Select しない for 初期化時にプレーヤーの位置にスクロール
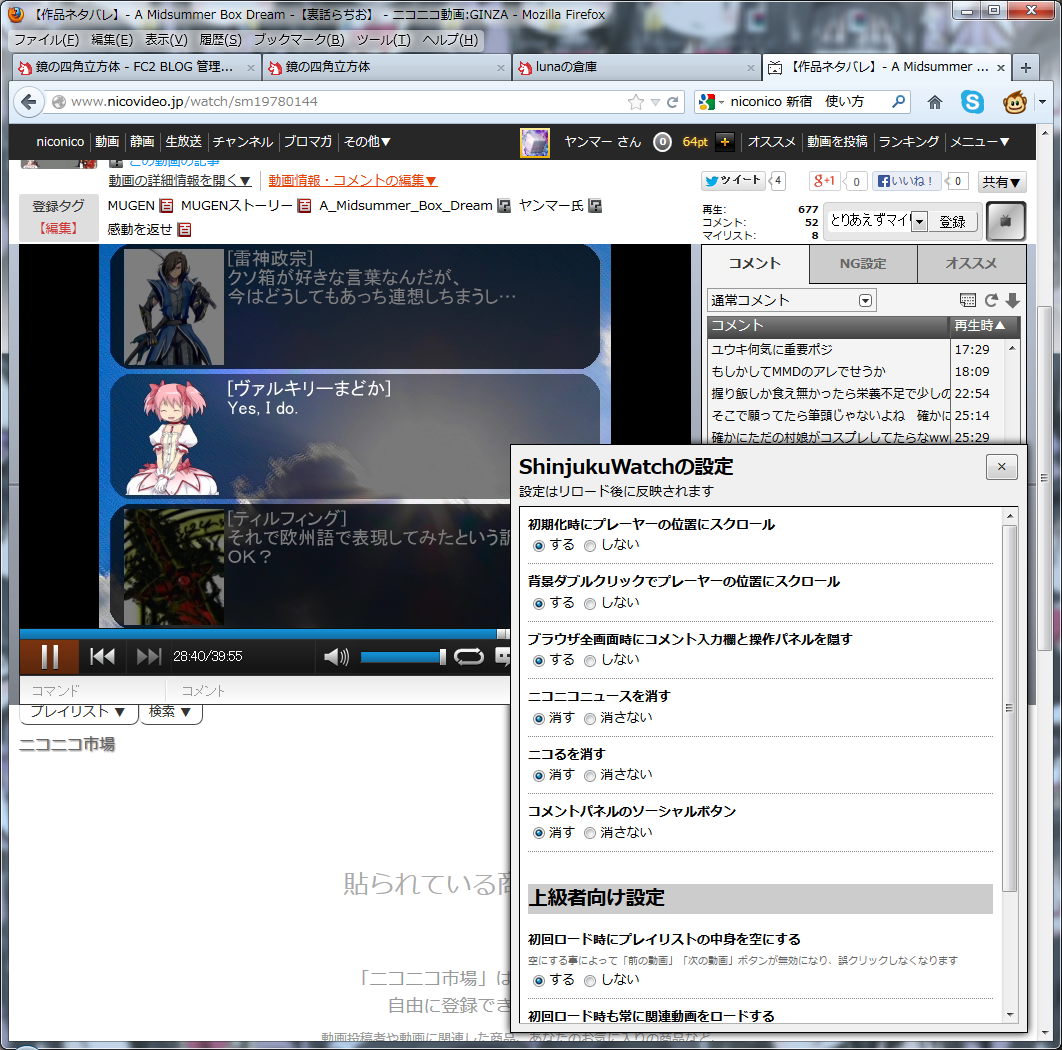 pos(590,545)
